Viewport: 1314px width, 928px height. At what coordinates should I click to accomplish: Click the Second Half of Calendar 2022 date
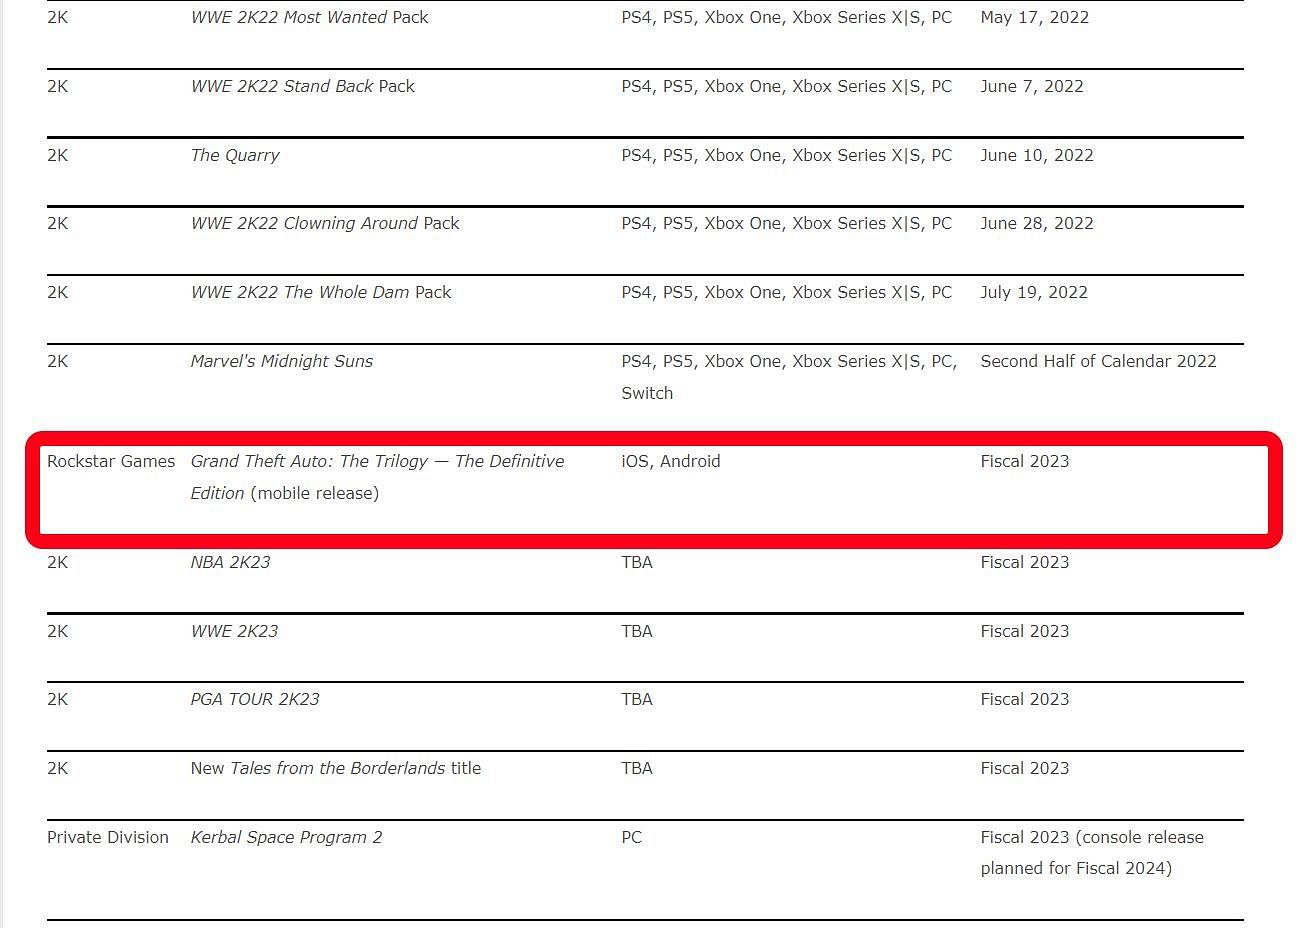pos(1098,361)
